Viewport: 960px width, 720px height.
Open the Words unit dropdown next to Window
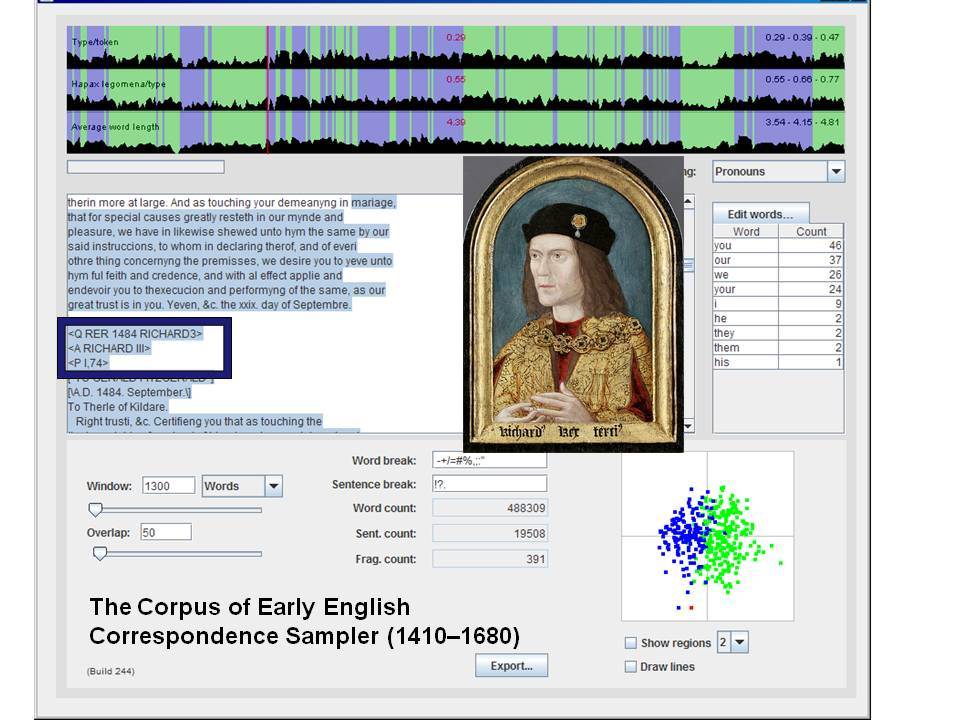(x=274, y=486)
